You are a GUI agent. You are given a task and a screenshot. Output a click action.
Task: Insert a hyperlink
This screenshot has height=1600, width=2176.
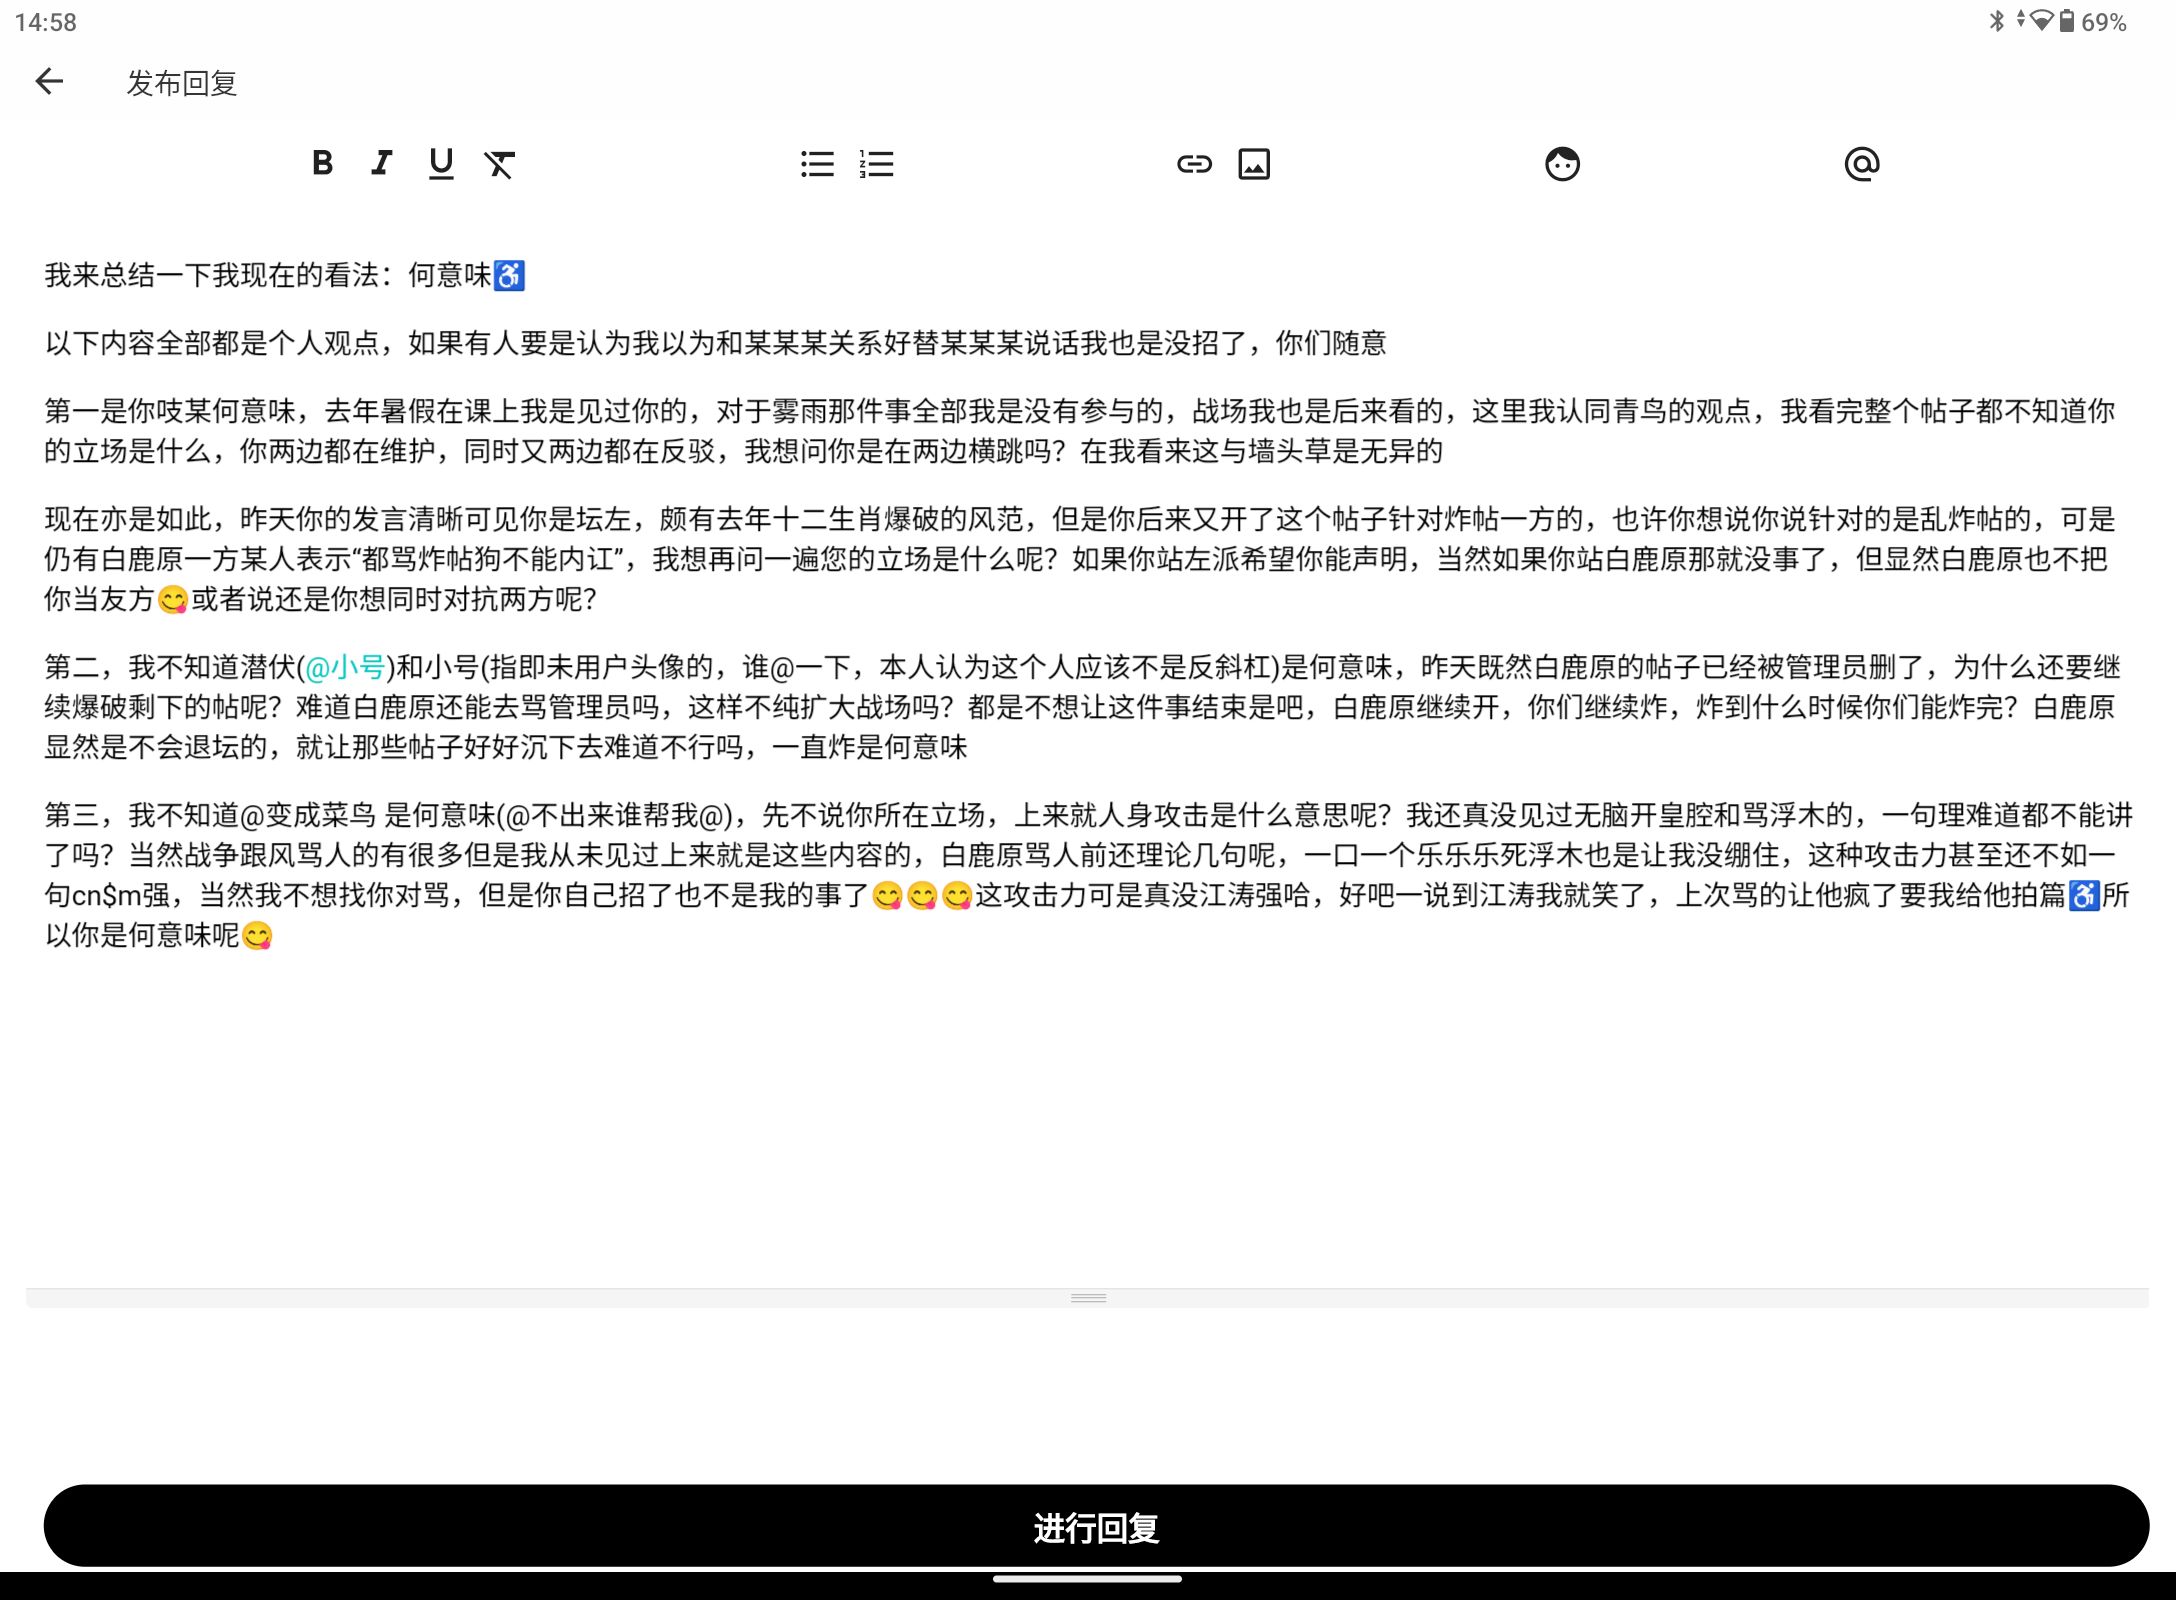coord(1194,164)
